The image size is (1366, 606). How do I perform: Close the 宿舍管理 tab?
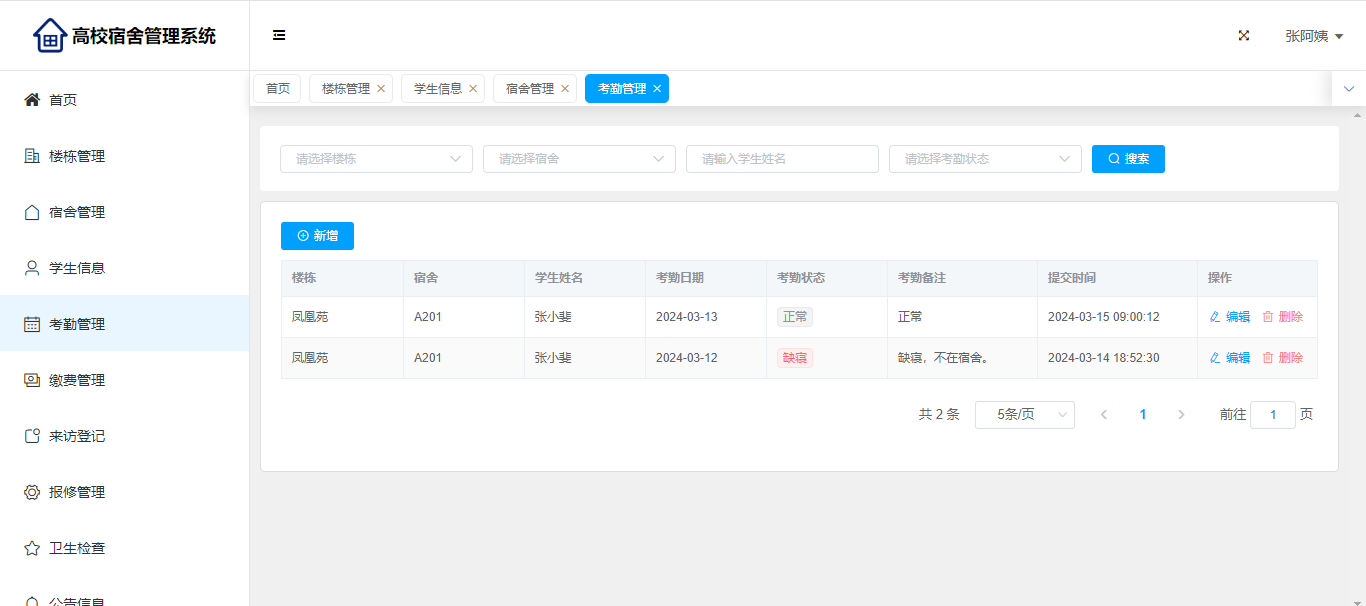coord(565,89)
